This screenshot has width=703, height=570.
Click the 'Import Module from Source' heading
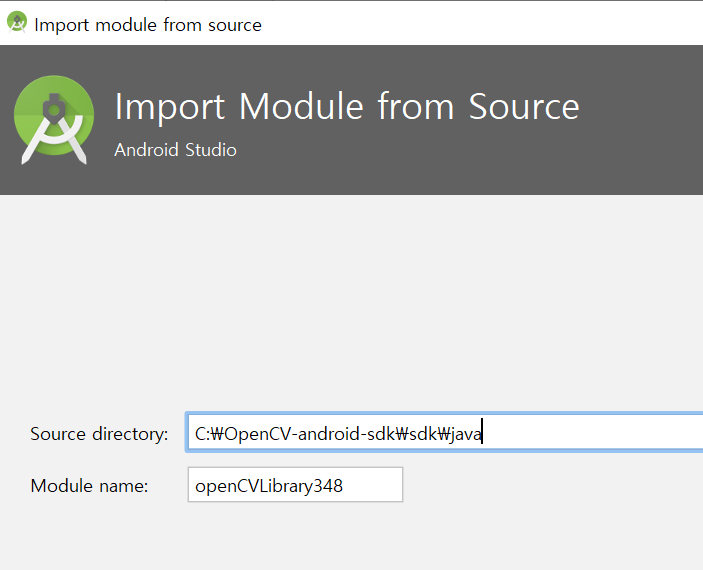[347, 107]
